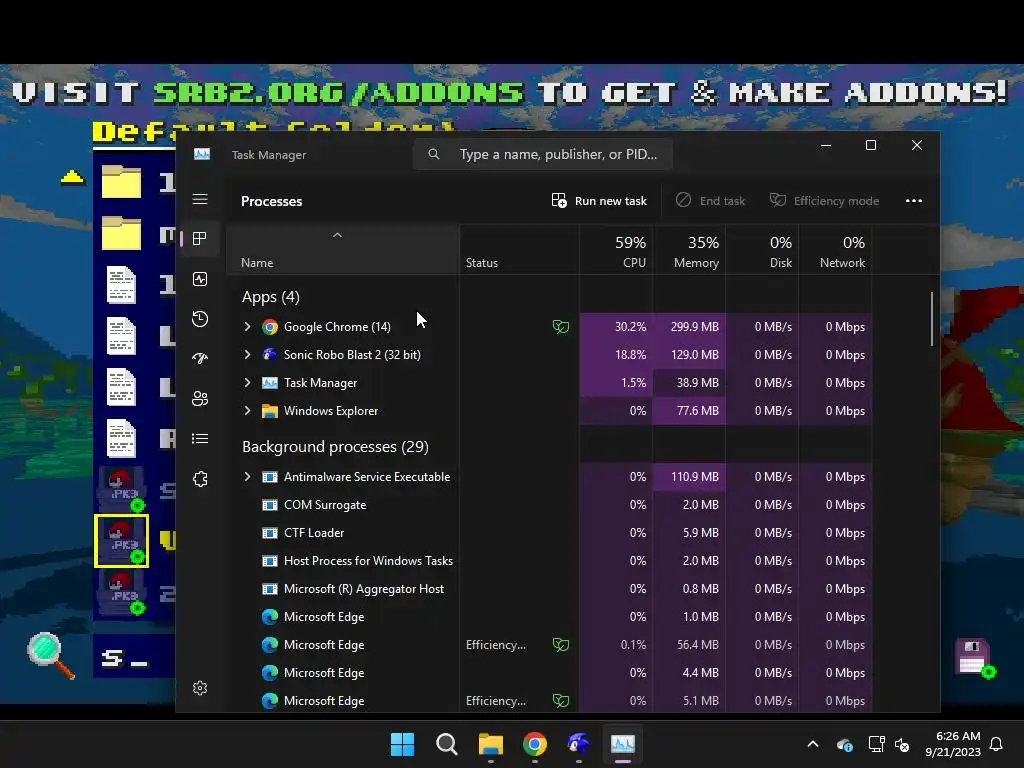Screen dimensions: 1024x768
Task: Open the clock showing 6:26 AM
Action: point(953,744)
